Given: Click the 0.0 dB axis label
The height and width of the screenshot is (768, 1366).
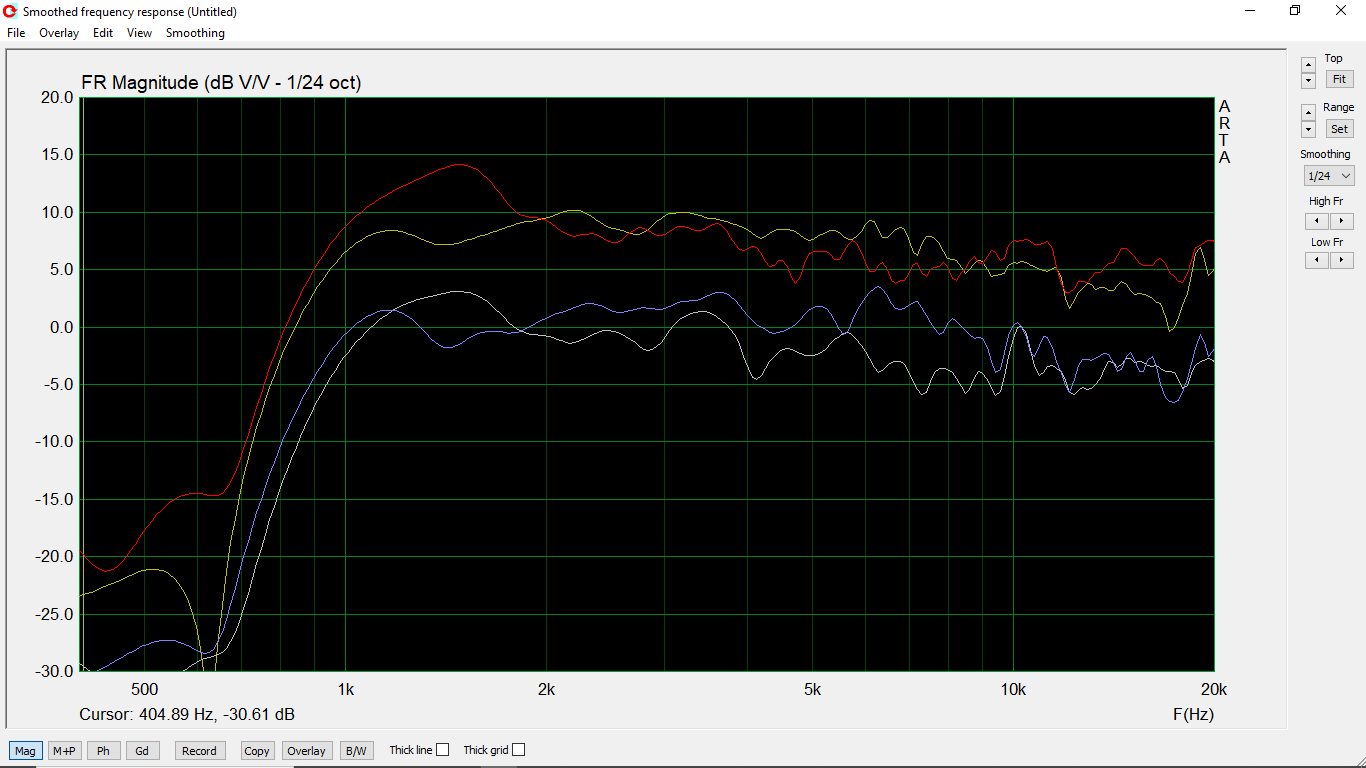Looking at the screenshot, I should [61, 327].
